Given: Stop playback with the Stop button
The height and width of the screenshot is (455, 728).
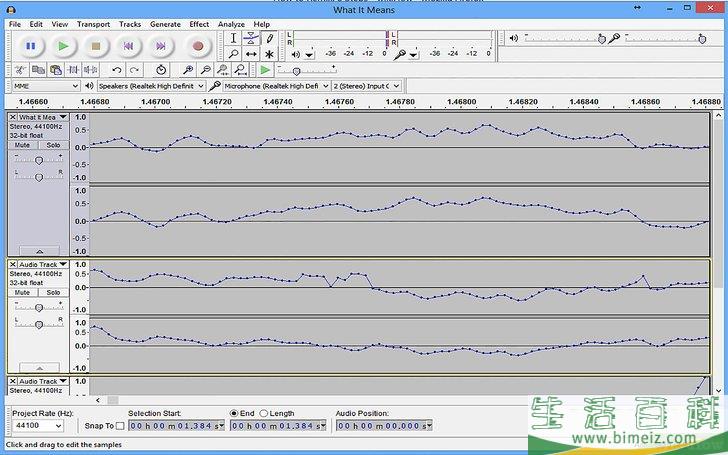Looking at the screenshot, I should click(96, 46).
